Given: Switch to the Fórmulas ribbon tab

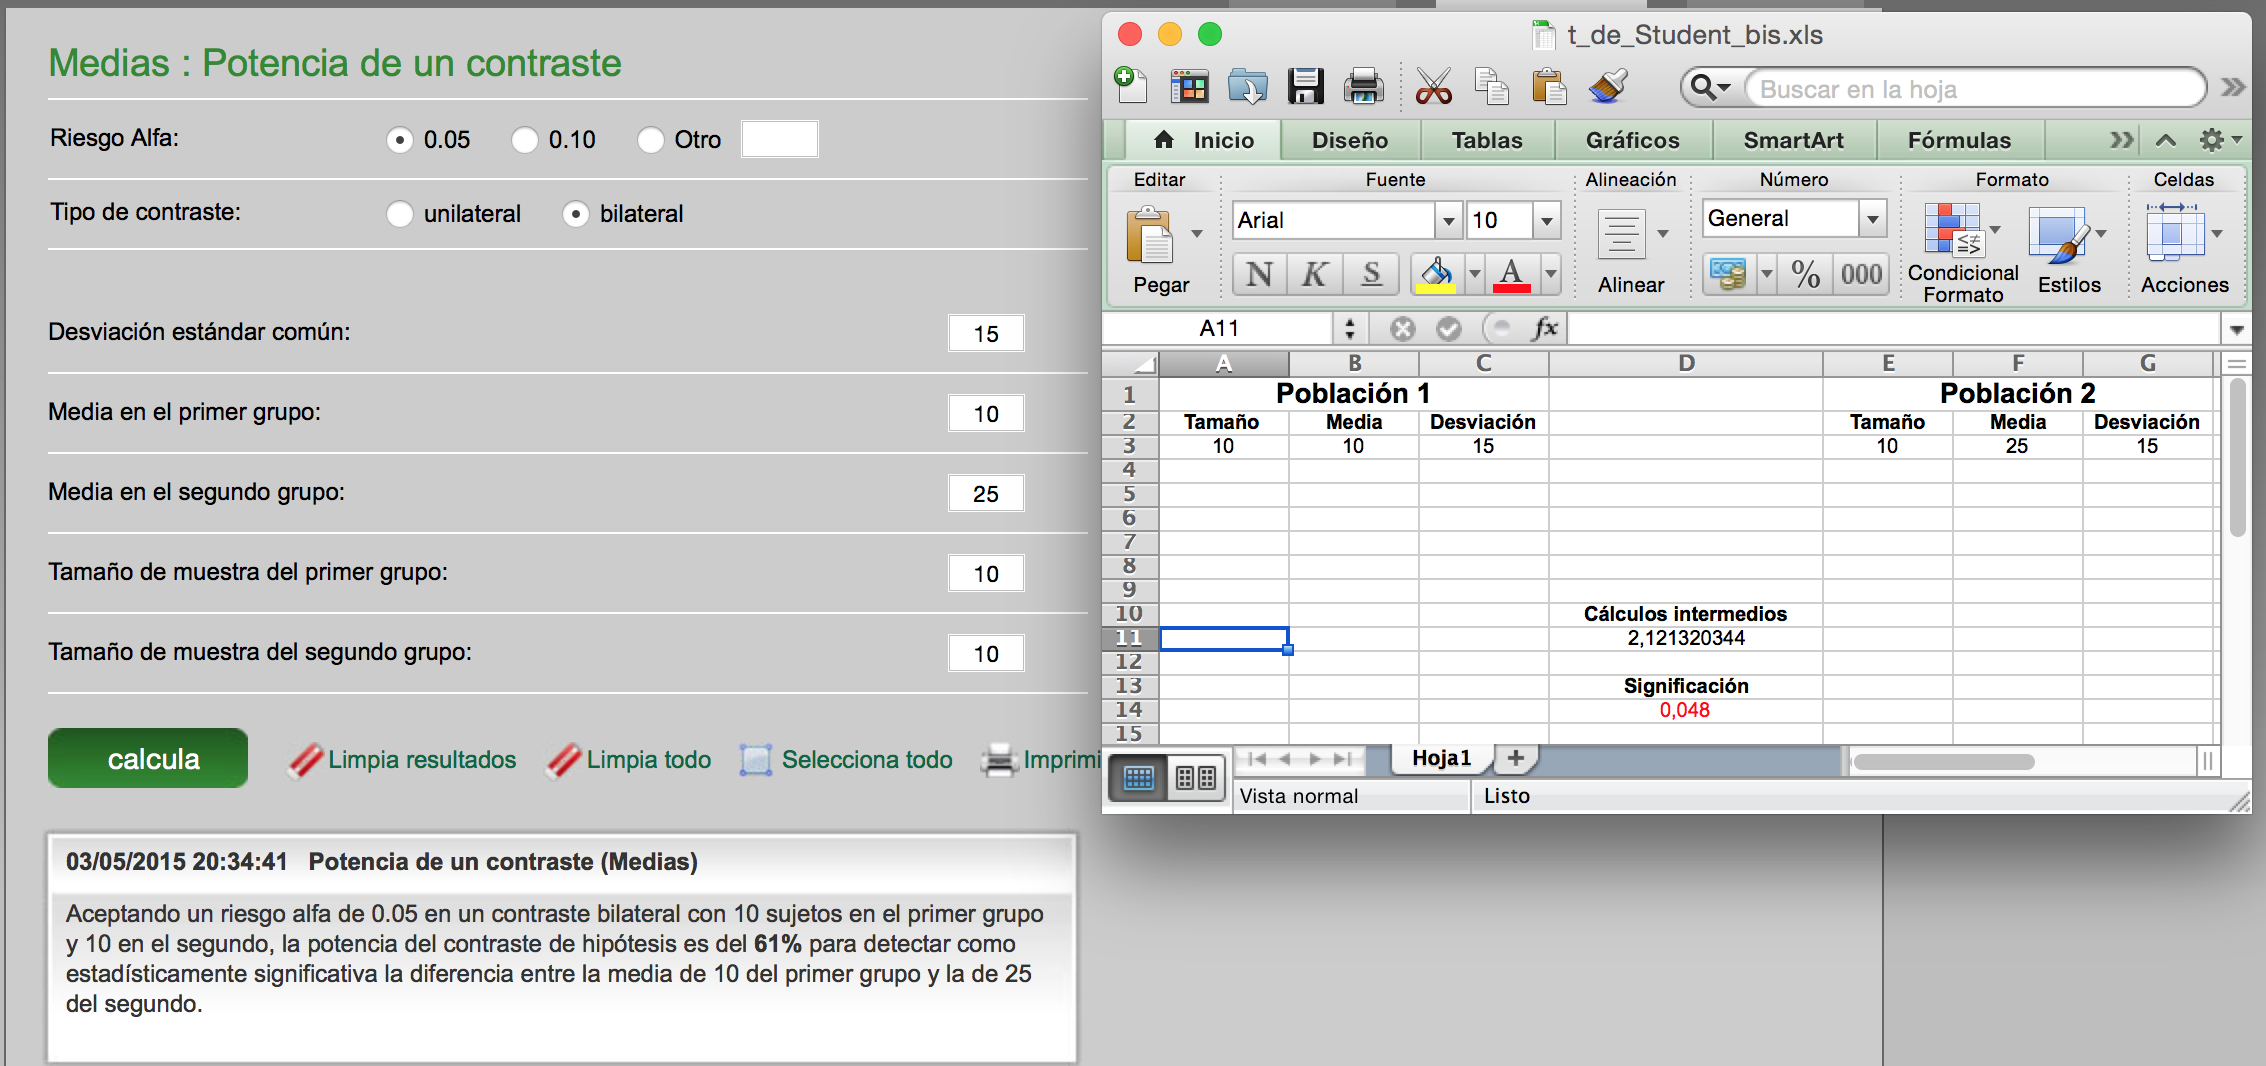Looking at the screenshot, I should click(x=1958, y=140).
